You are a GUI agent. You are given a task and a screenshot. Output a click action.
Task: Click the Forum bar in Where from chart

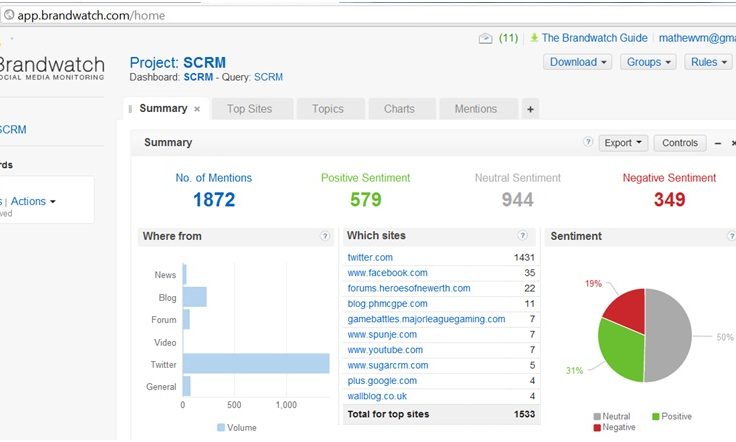point(186,319)
